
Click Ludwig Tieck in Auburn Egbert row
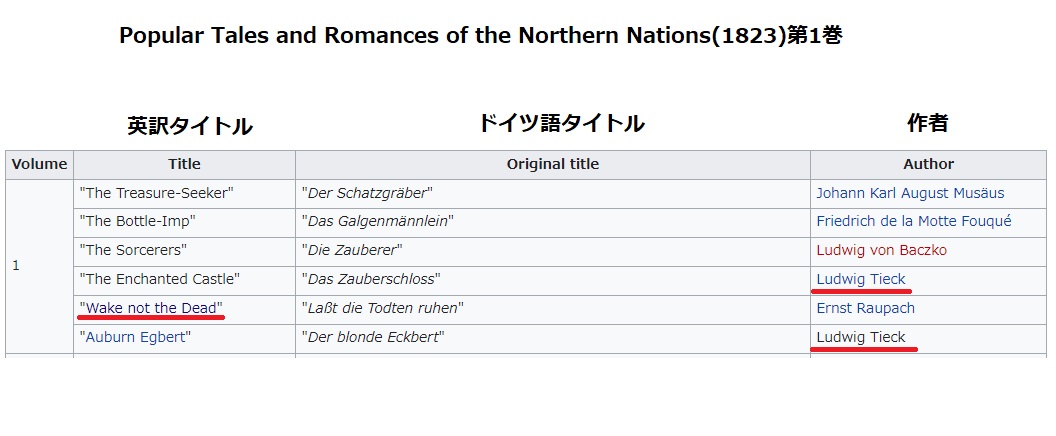(861, 338)
